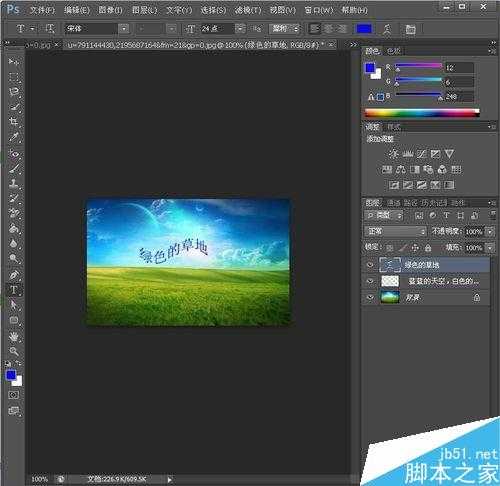The height and width of the screenshot is (486, 500).
Task: Open the anti-aliasing method dropdown
Action: pos(285,29)
